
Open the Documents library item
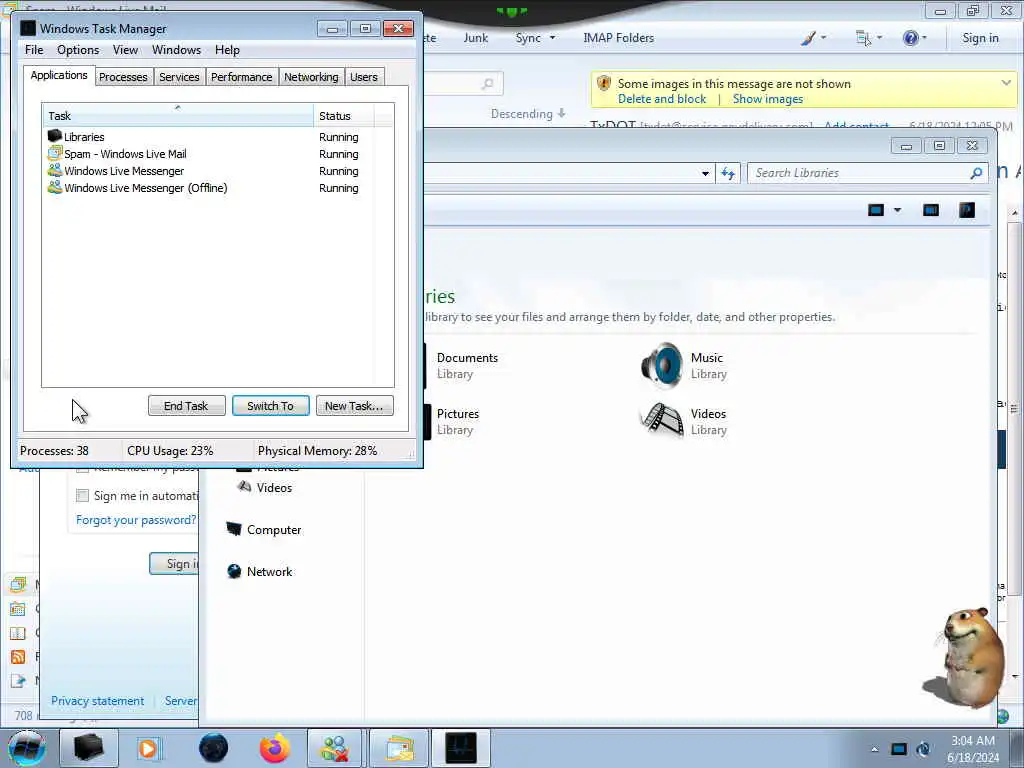[467, 365]
